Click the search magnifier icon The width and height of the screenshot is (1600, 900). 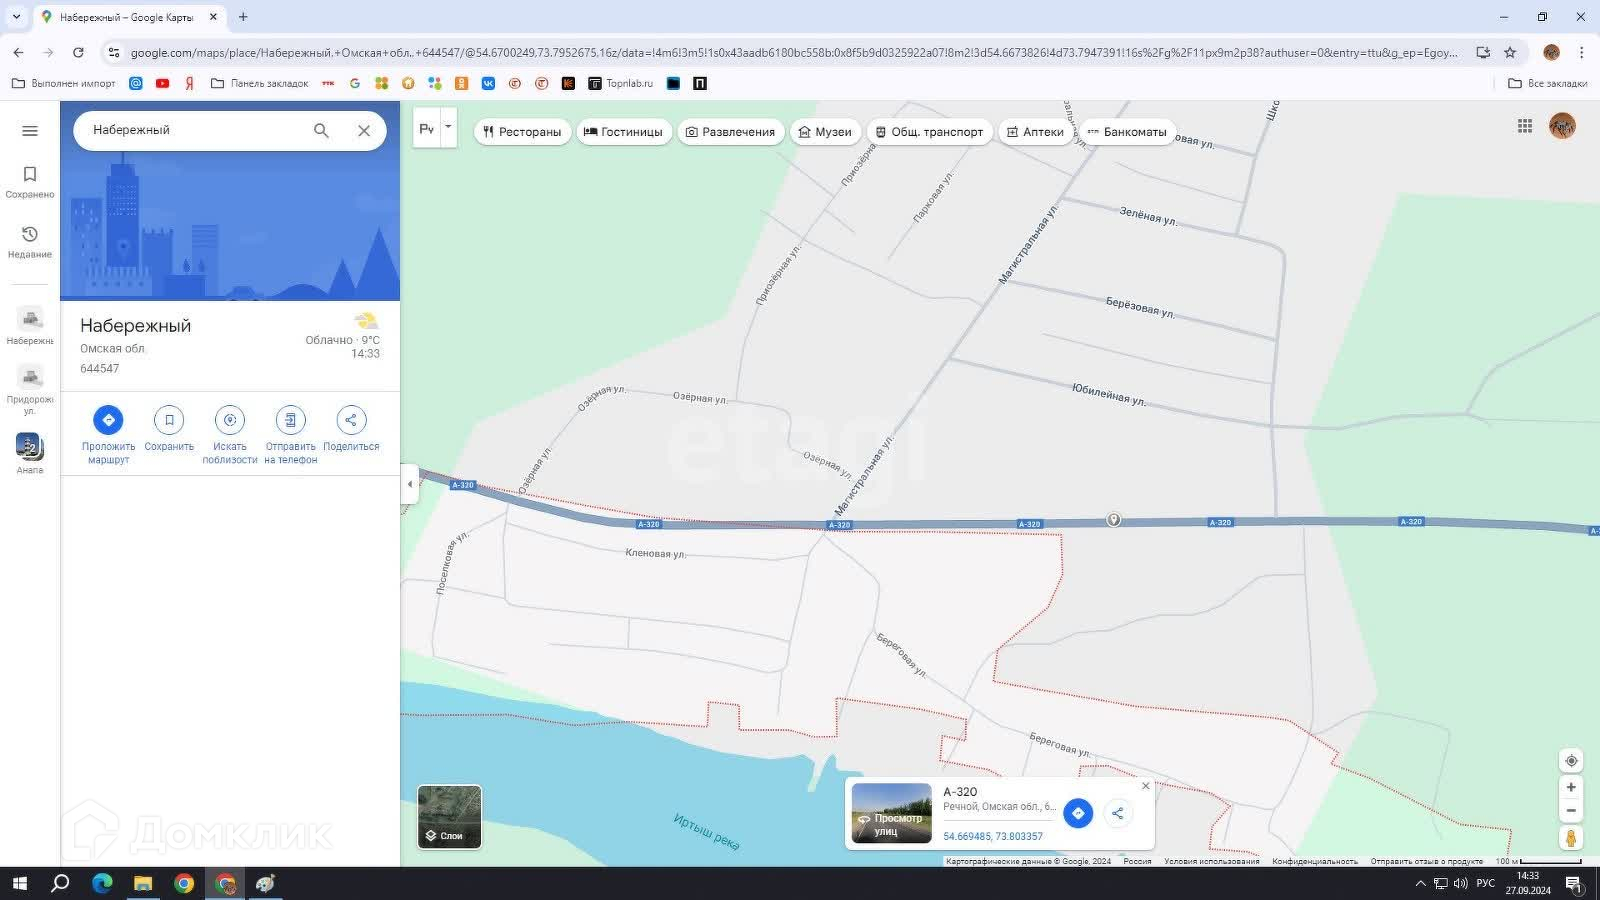(x=321, y=131)
